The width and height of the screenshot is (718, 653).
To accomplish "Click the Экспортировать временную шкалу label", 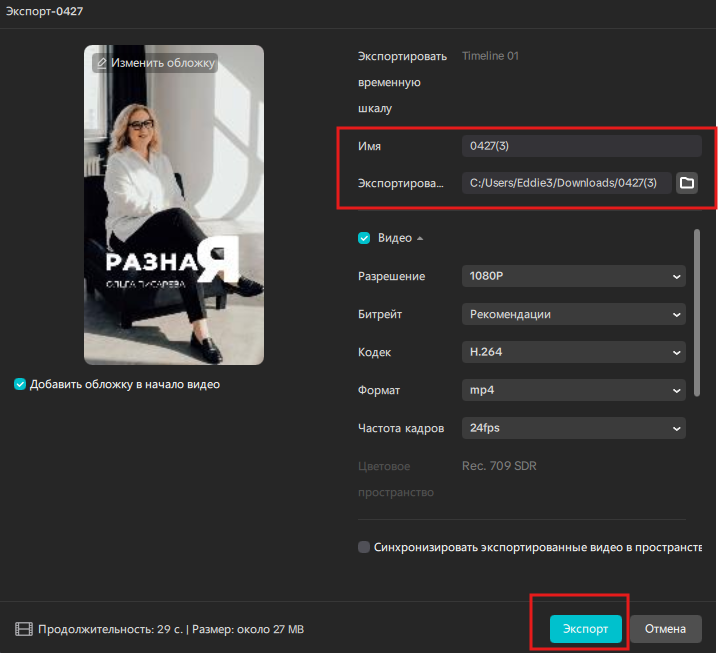I will pos(403,82).
